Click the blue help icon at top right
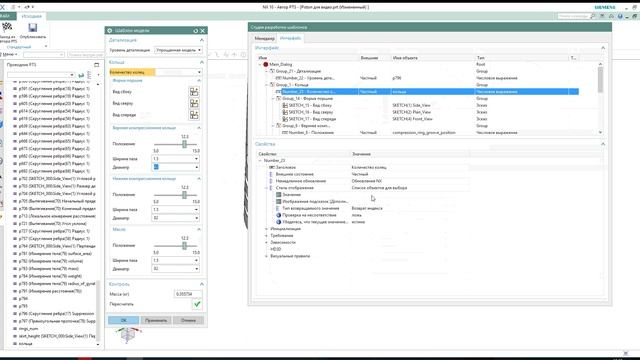640x360 pixels. [620, 16]
